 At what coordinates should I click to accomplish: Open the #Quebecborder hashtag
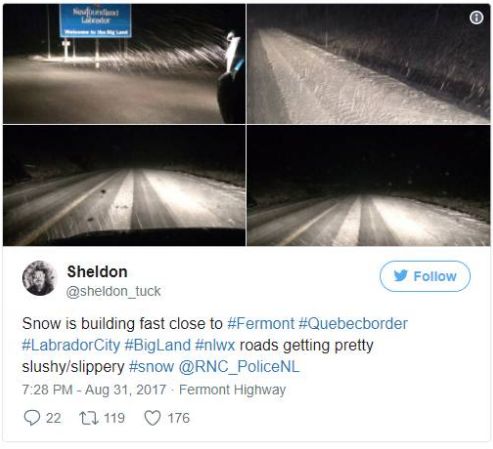pos(353,324)
